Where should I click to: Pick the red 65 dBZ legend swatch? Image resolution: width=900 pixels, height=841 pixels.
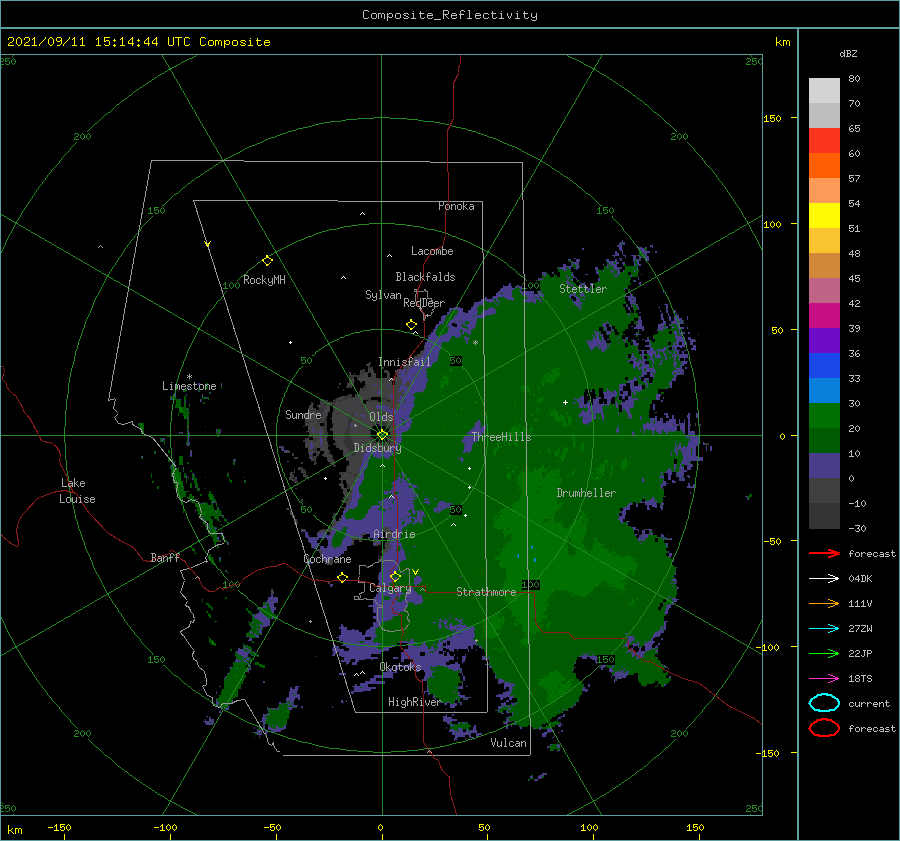[x=824, y=140]
